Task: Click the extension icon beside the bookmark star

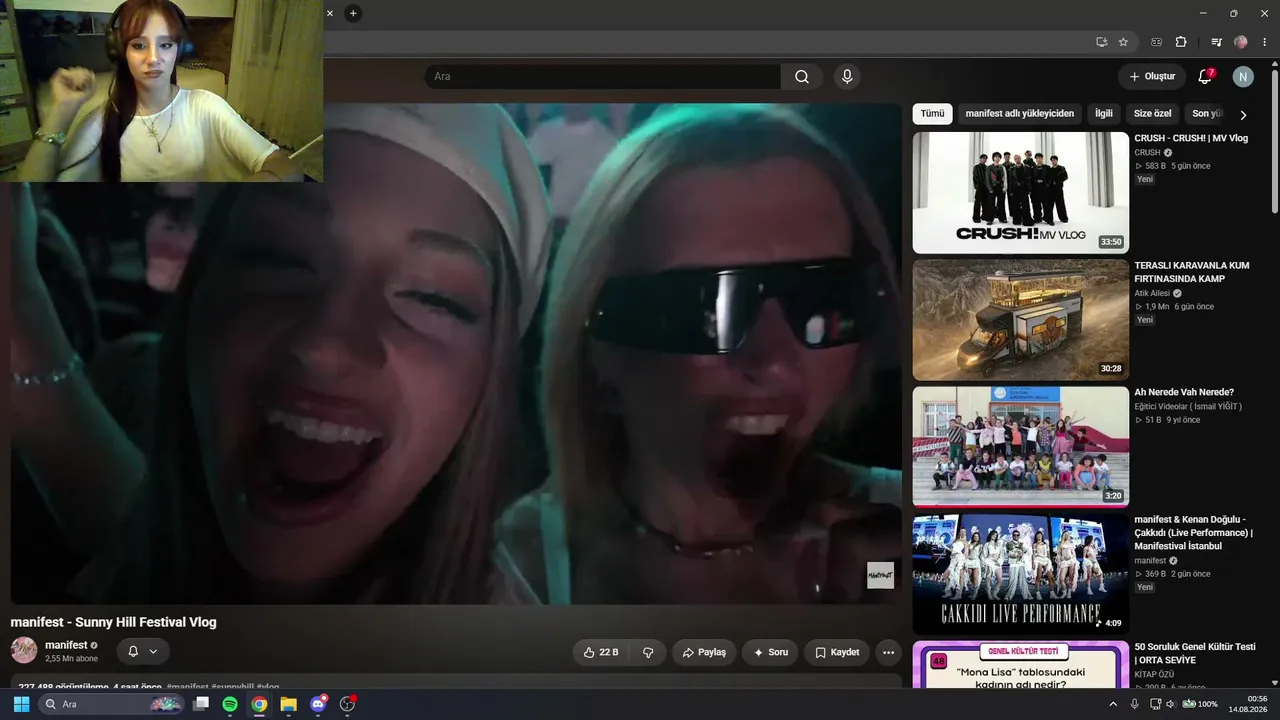Action: [1157, 42]
